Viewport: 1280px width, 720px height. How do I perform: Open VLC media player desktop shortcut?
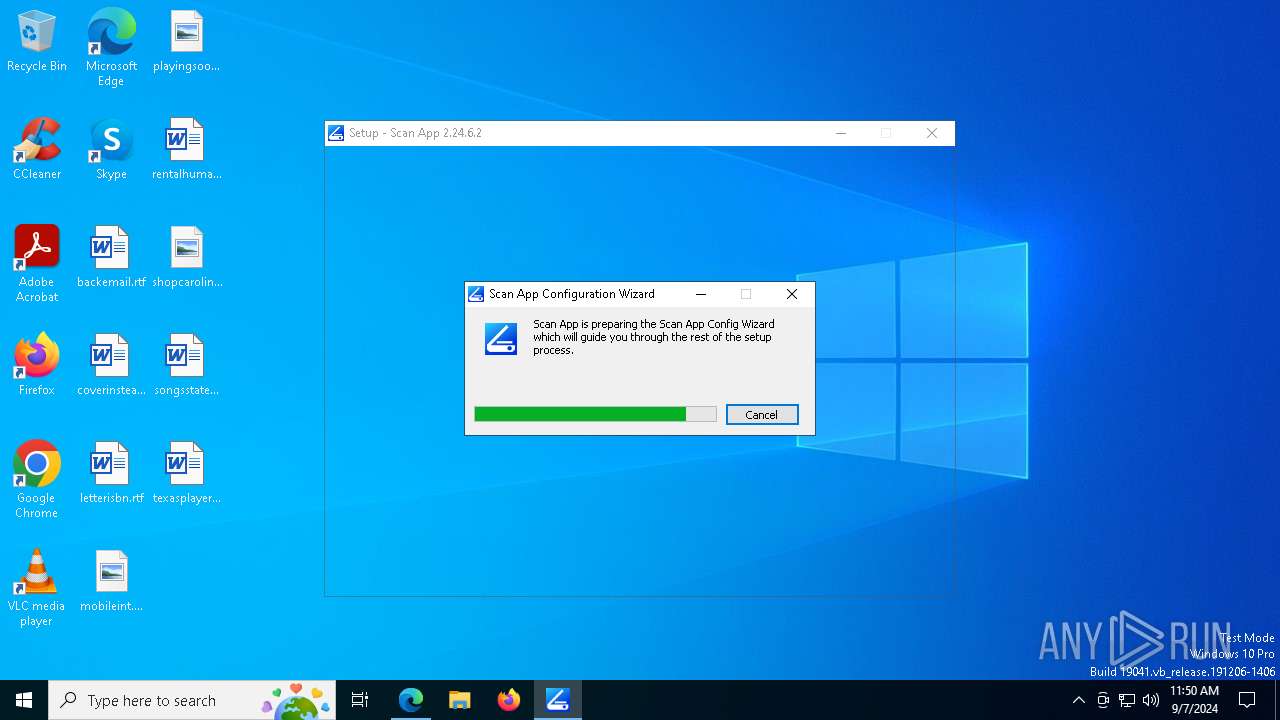tap(37, 588)
